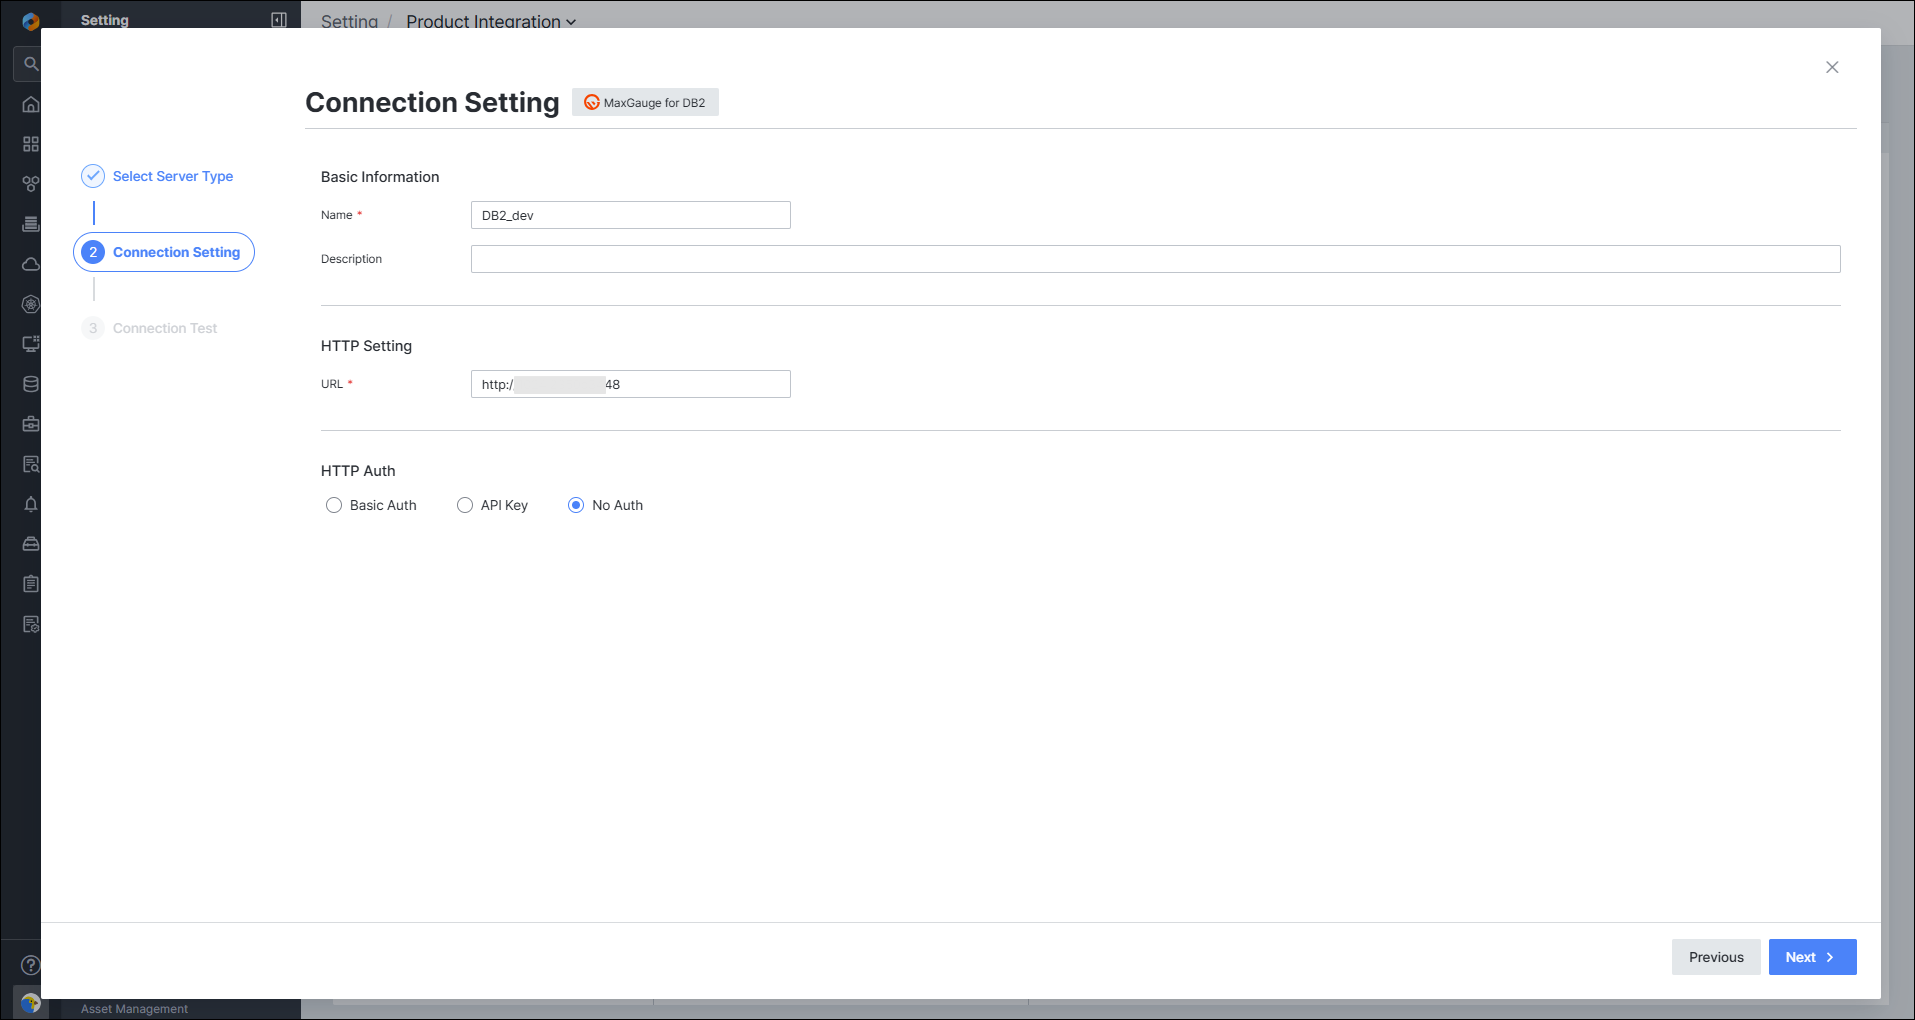Select the API Key radio button
This screenshot has height=1020, width=1915.
465,505
